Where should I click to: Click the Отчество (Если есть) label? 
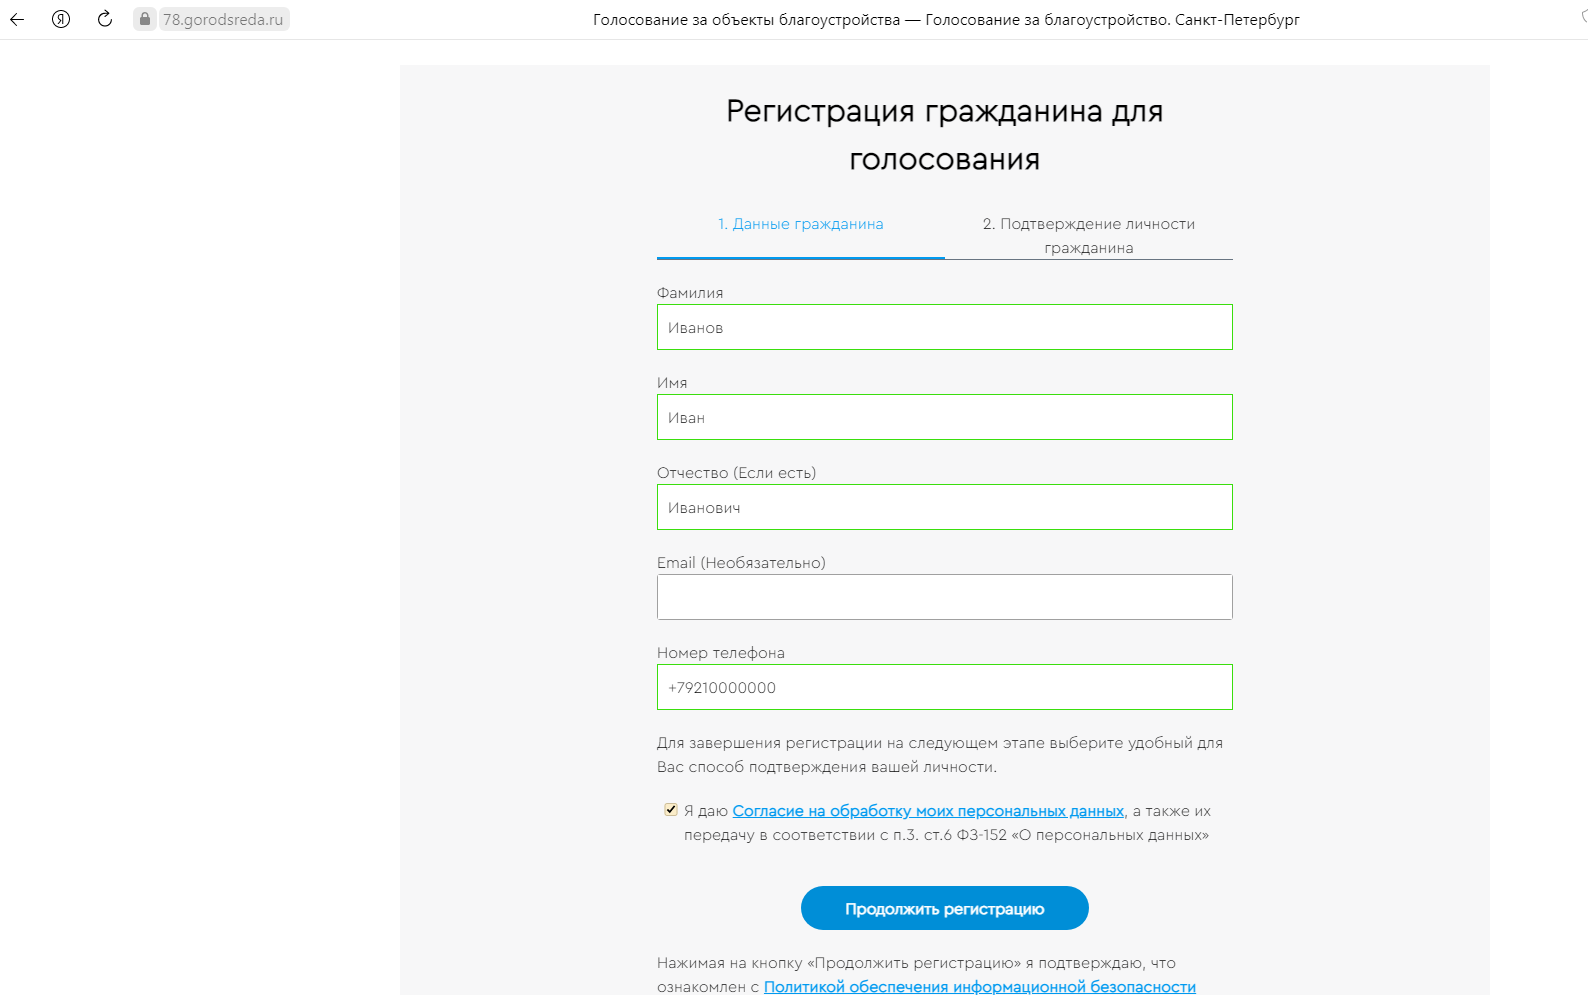(x=736, y=473)
